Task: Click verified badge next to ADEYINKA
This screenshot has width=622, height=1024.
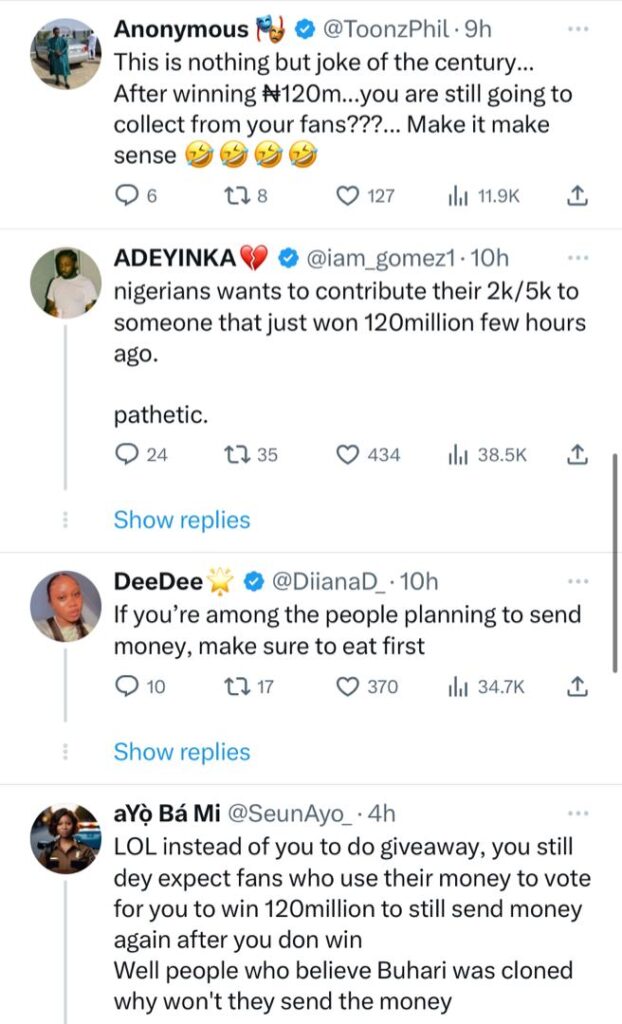Action: click(289, 257)
